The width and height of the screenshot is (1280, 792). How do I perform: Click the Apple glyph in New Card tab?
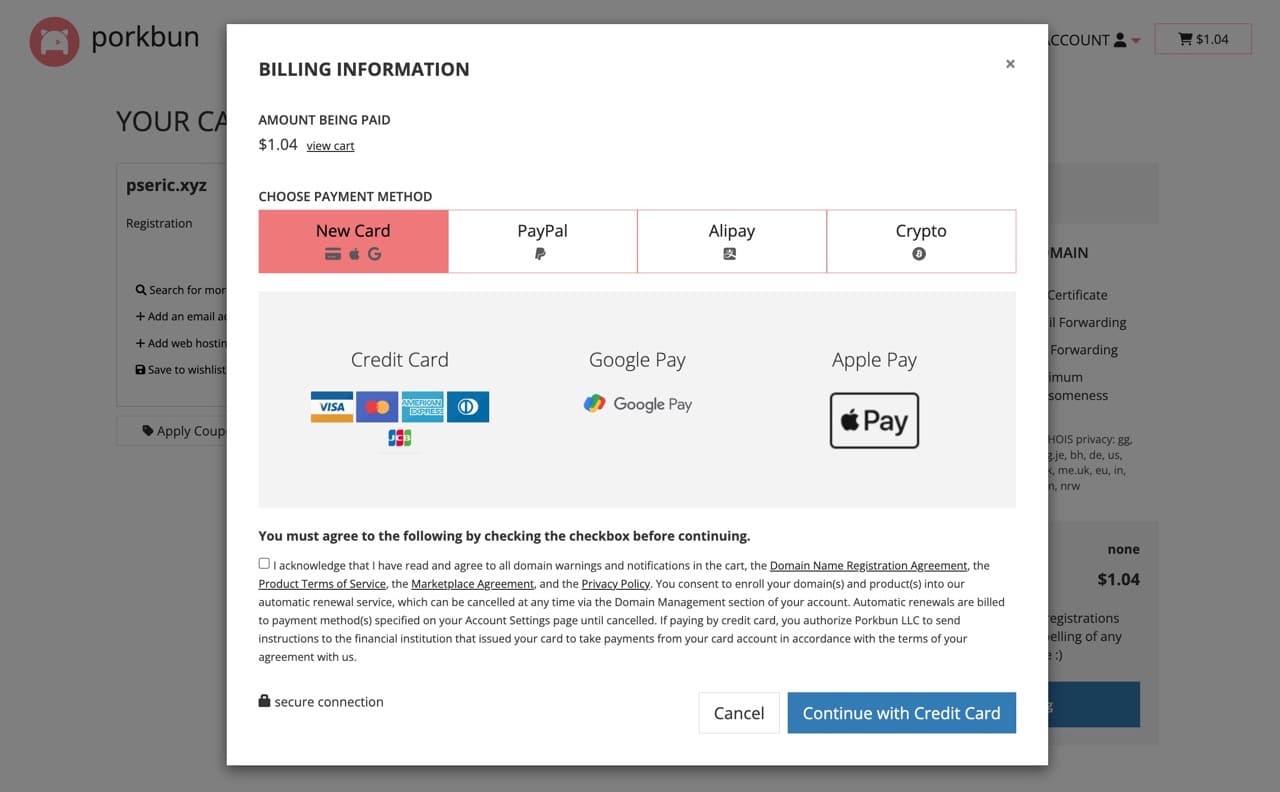tap(354, 255)
